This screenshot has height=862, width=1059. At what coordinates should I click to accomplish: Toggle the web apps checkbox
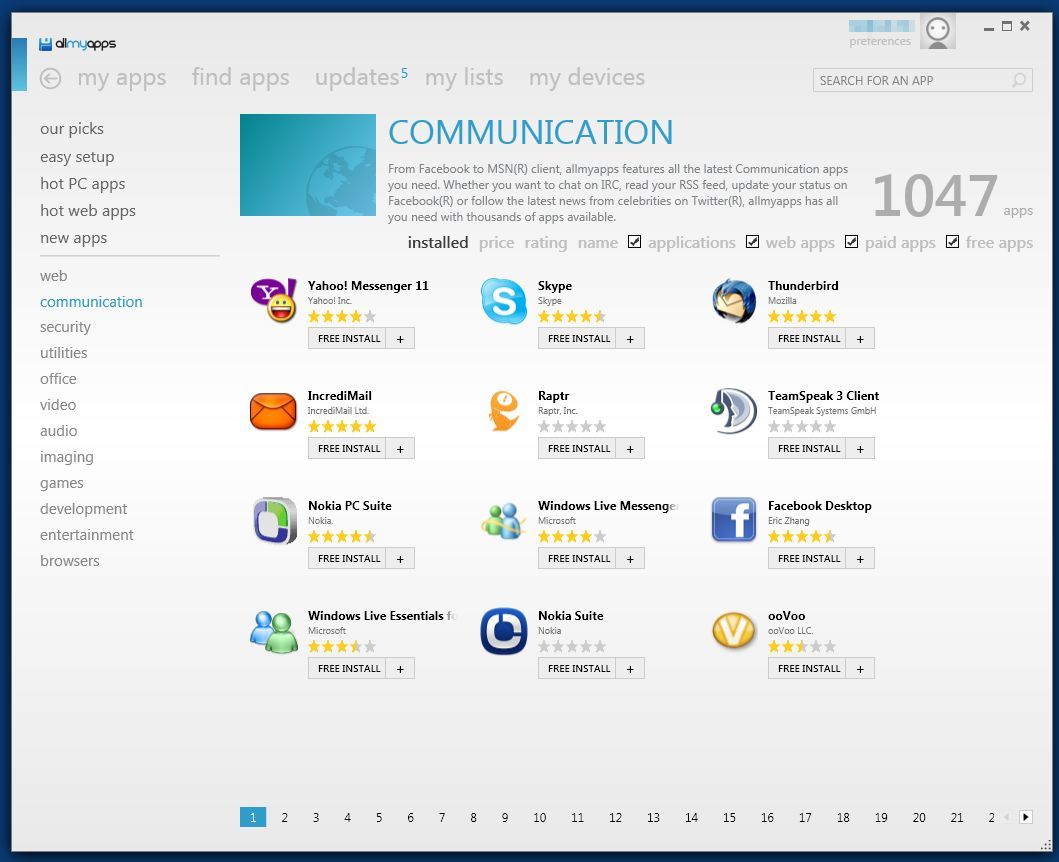(x=752, y=241)
